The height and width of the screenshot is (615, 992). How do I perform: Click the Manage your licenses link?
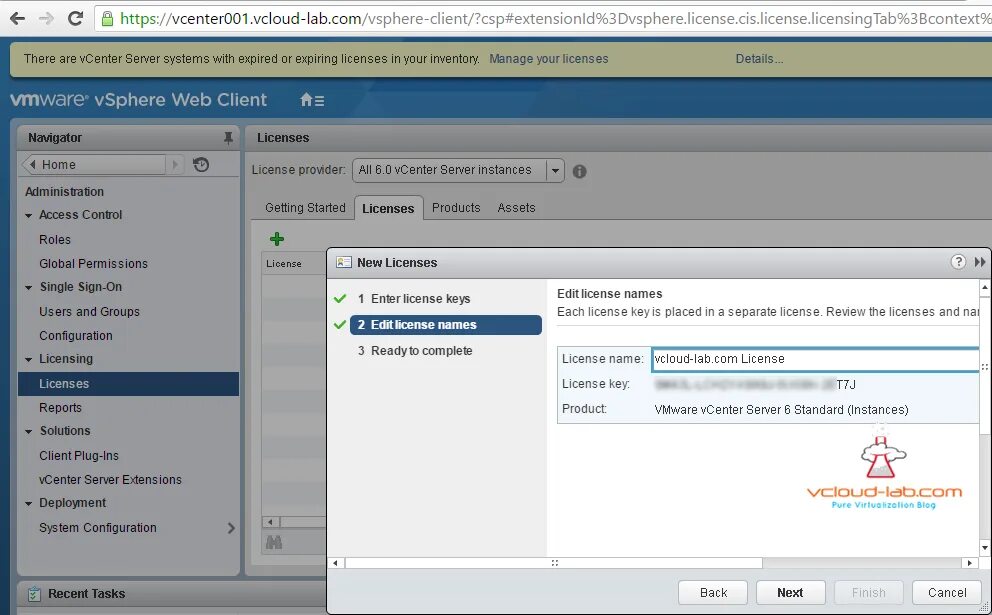549,59
